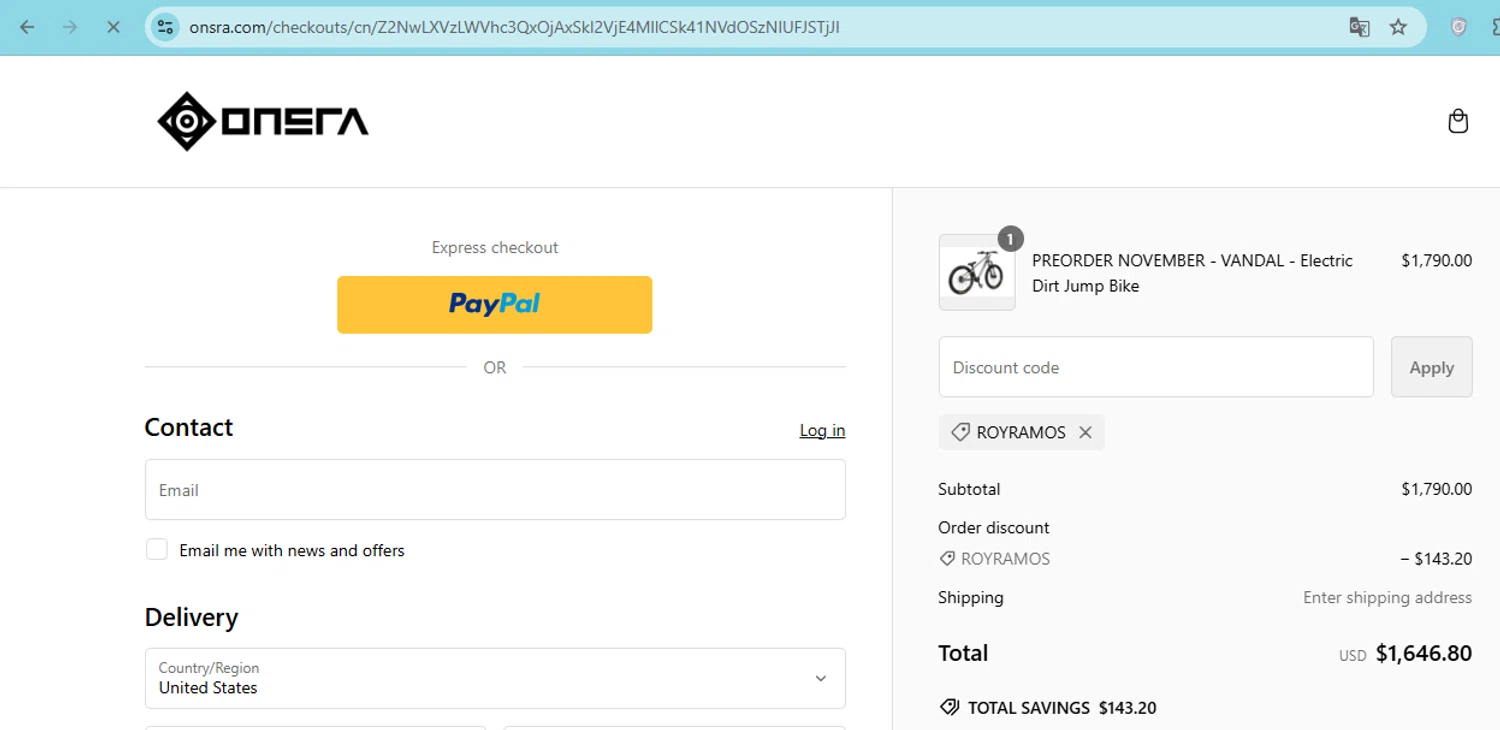The image size is (1500, 730).
Task: Click the ROYRAMOS discount tag chip
Action: (1021, 432)
